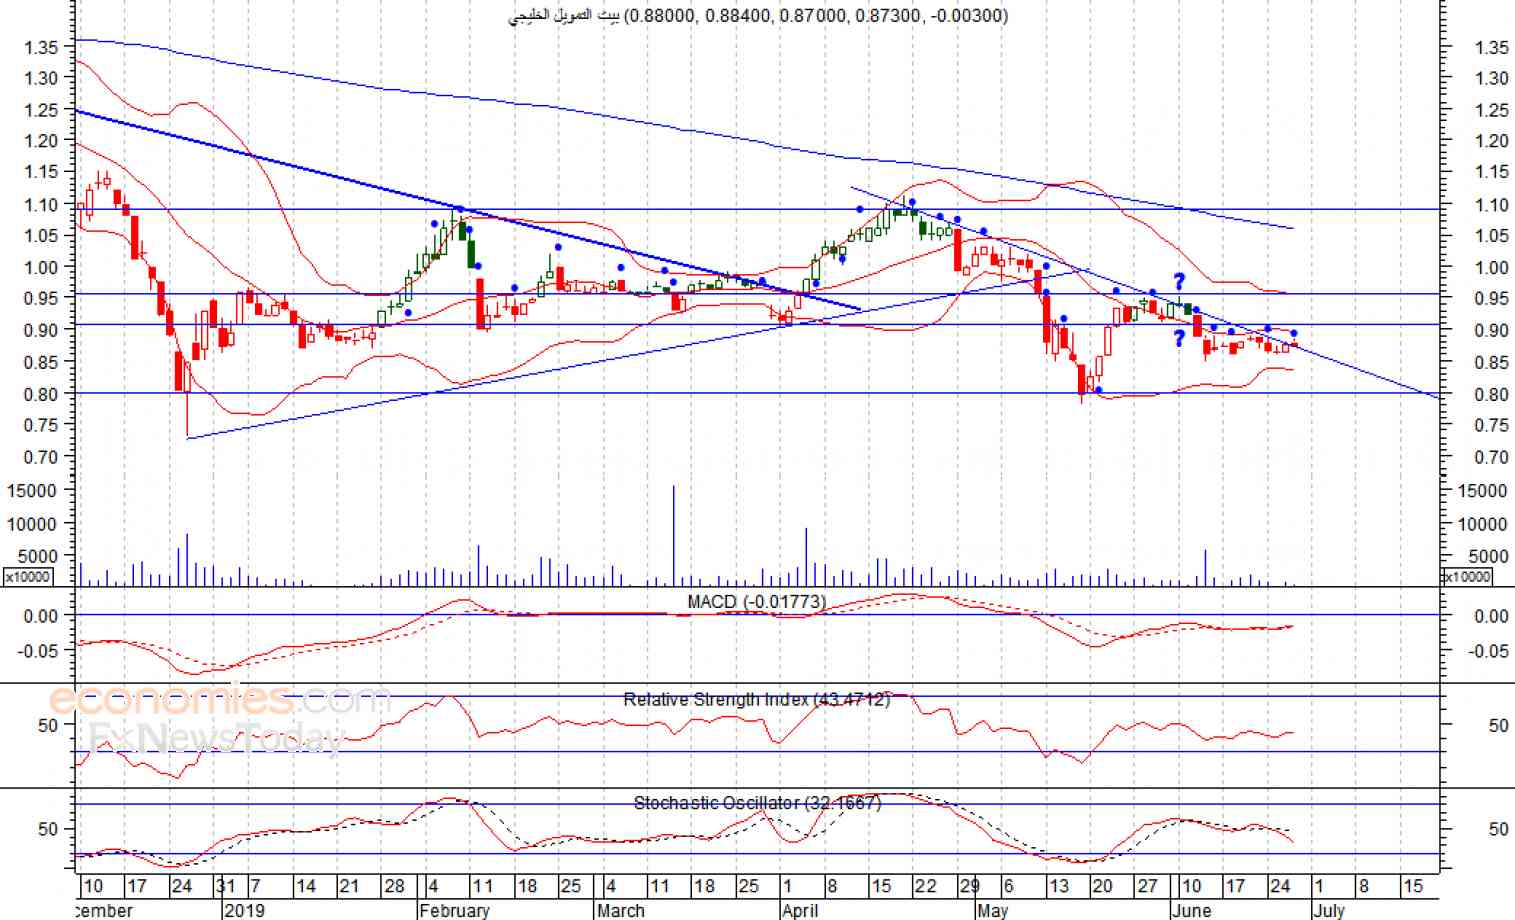
Task: Click the MACD (-0.01773) indicator label
Action: 756,602
